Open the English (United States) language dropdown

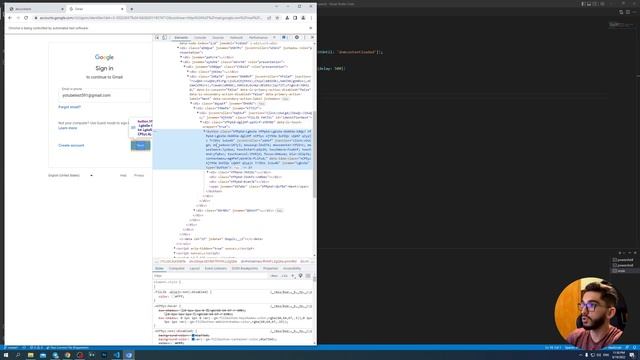click(71, 176)
